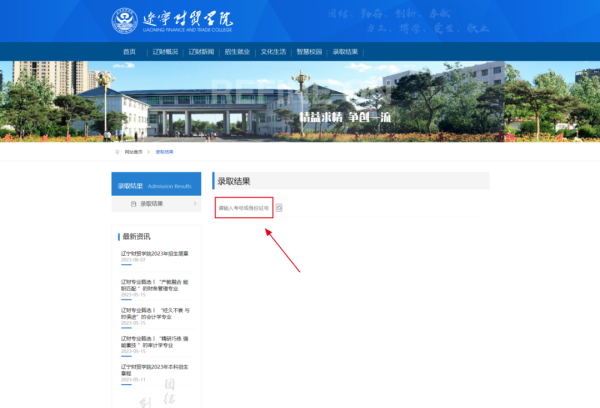Click the search icon beside the input field

[279, 207]
